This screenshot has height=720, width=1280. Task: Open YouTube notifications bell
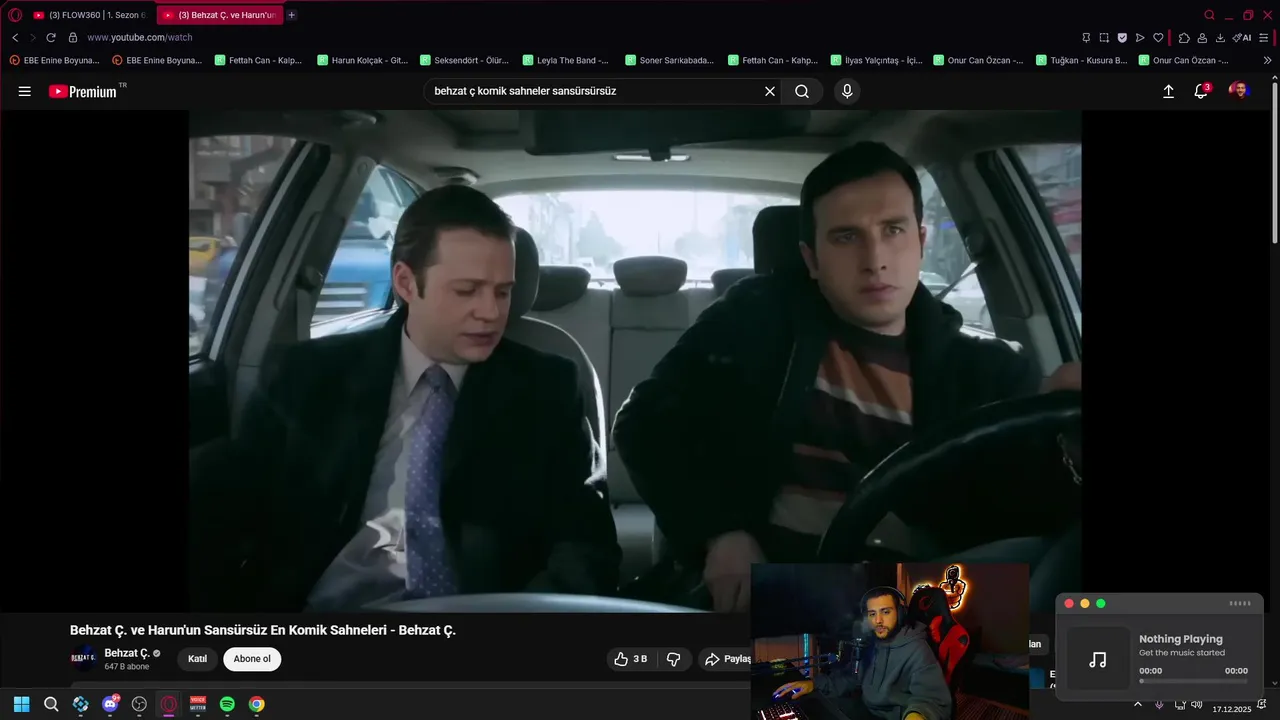click(x=1202, y=91)
